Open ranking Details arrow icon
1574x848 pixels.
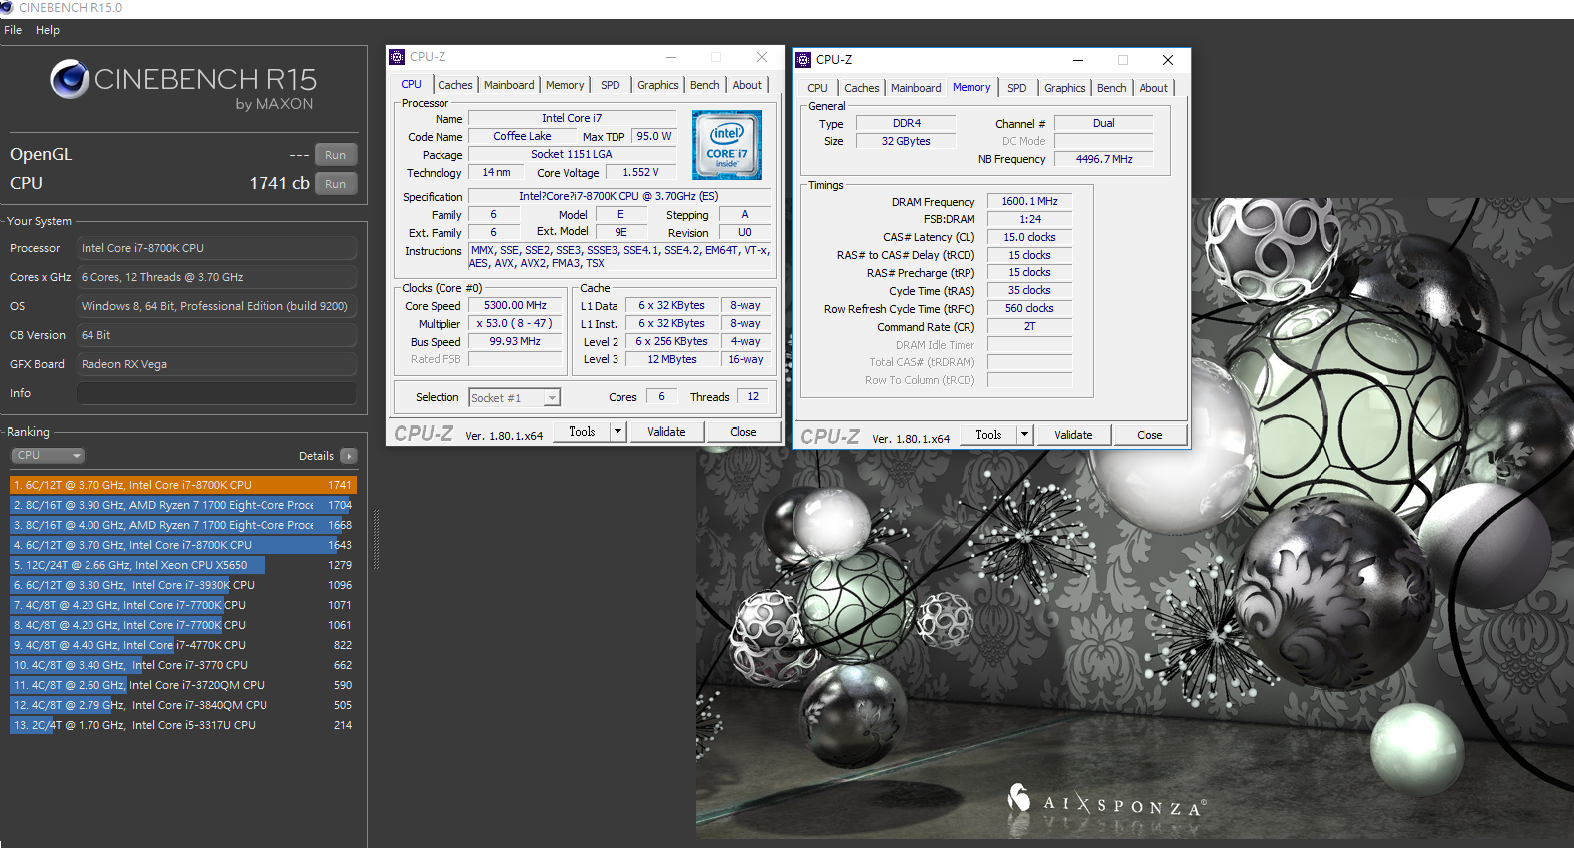[x=349, y=456]
